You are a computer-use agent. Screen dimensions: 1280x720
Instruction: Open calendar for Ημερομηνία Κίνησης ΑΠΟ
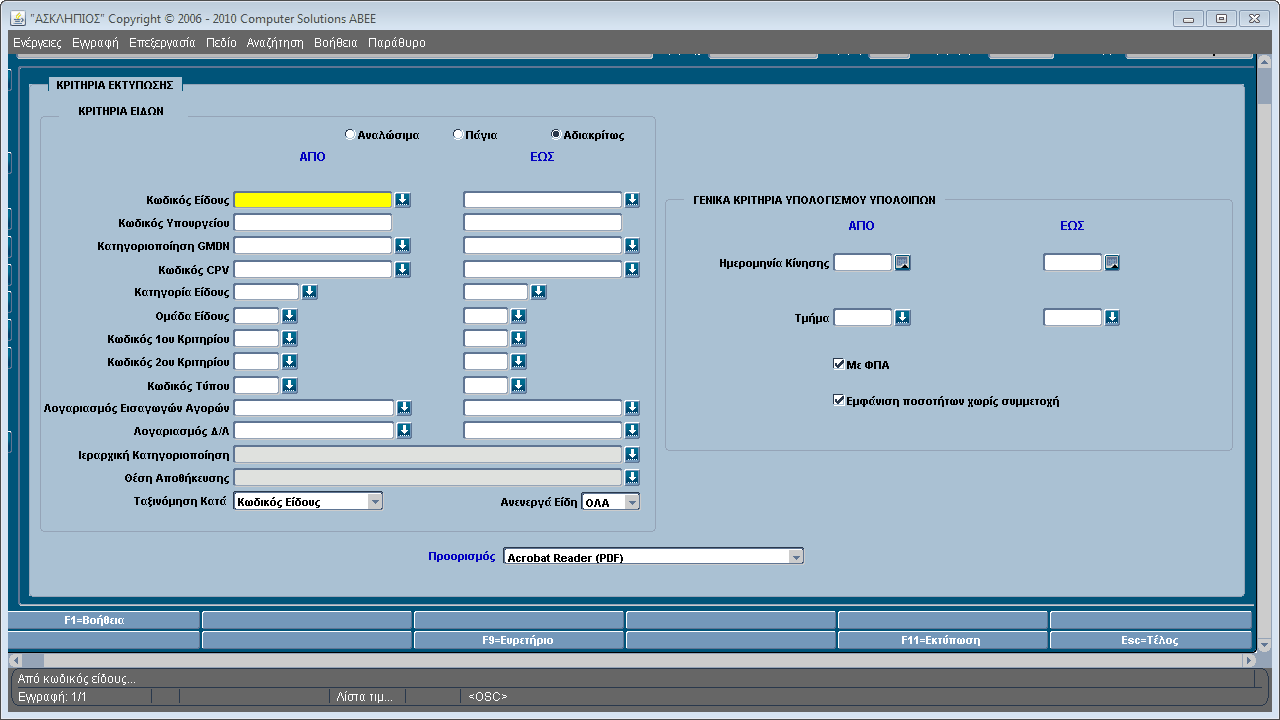pyautogui.click(x=902, y=263)
